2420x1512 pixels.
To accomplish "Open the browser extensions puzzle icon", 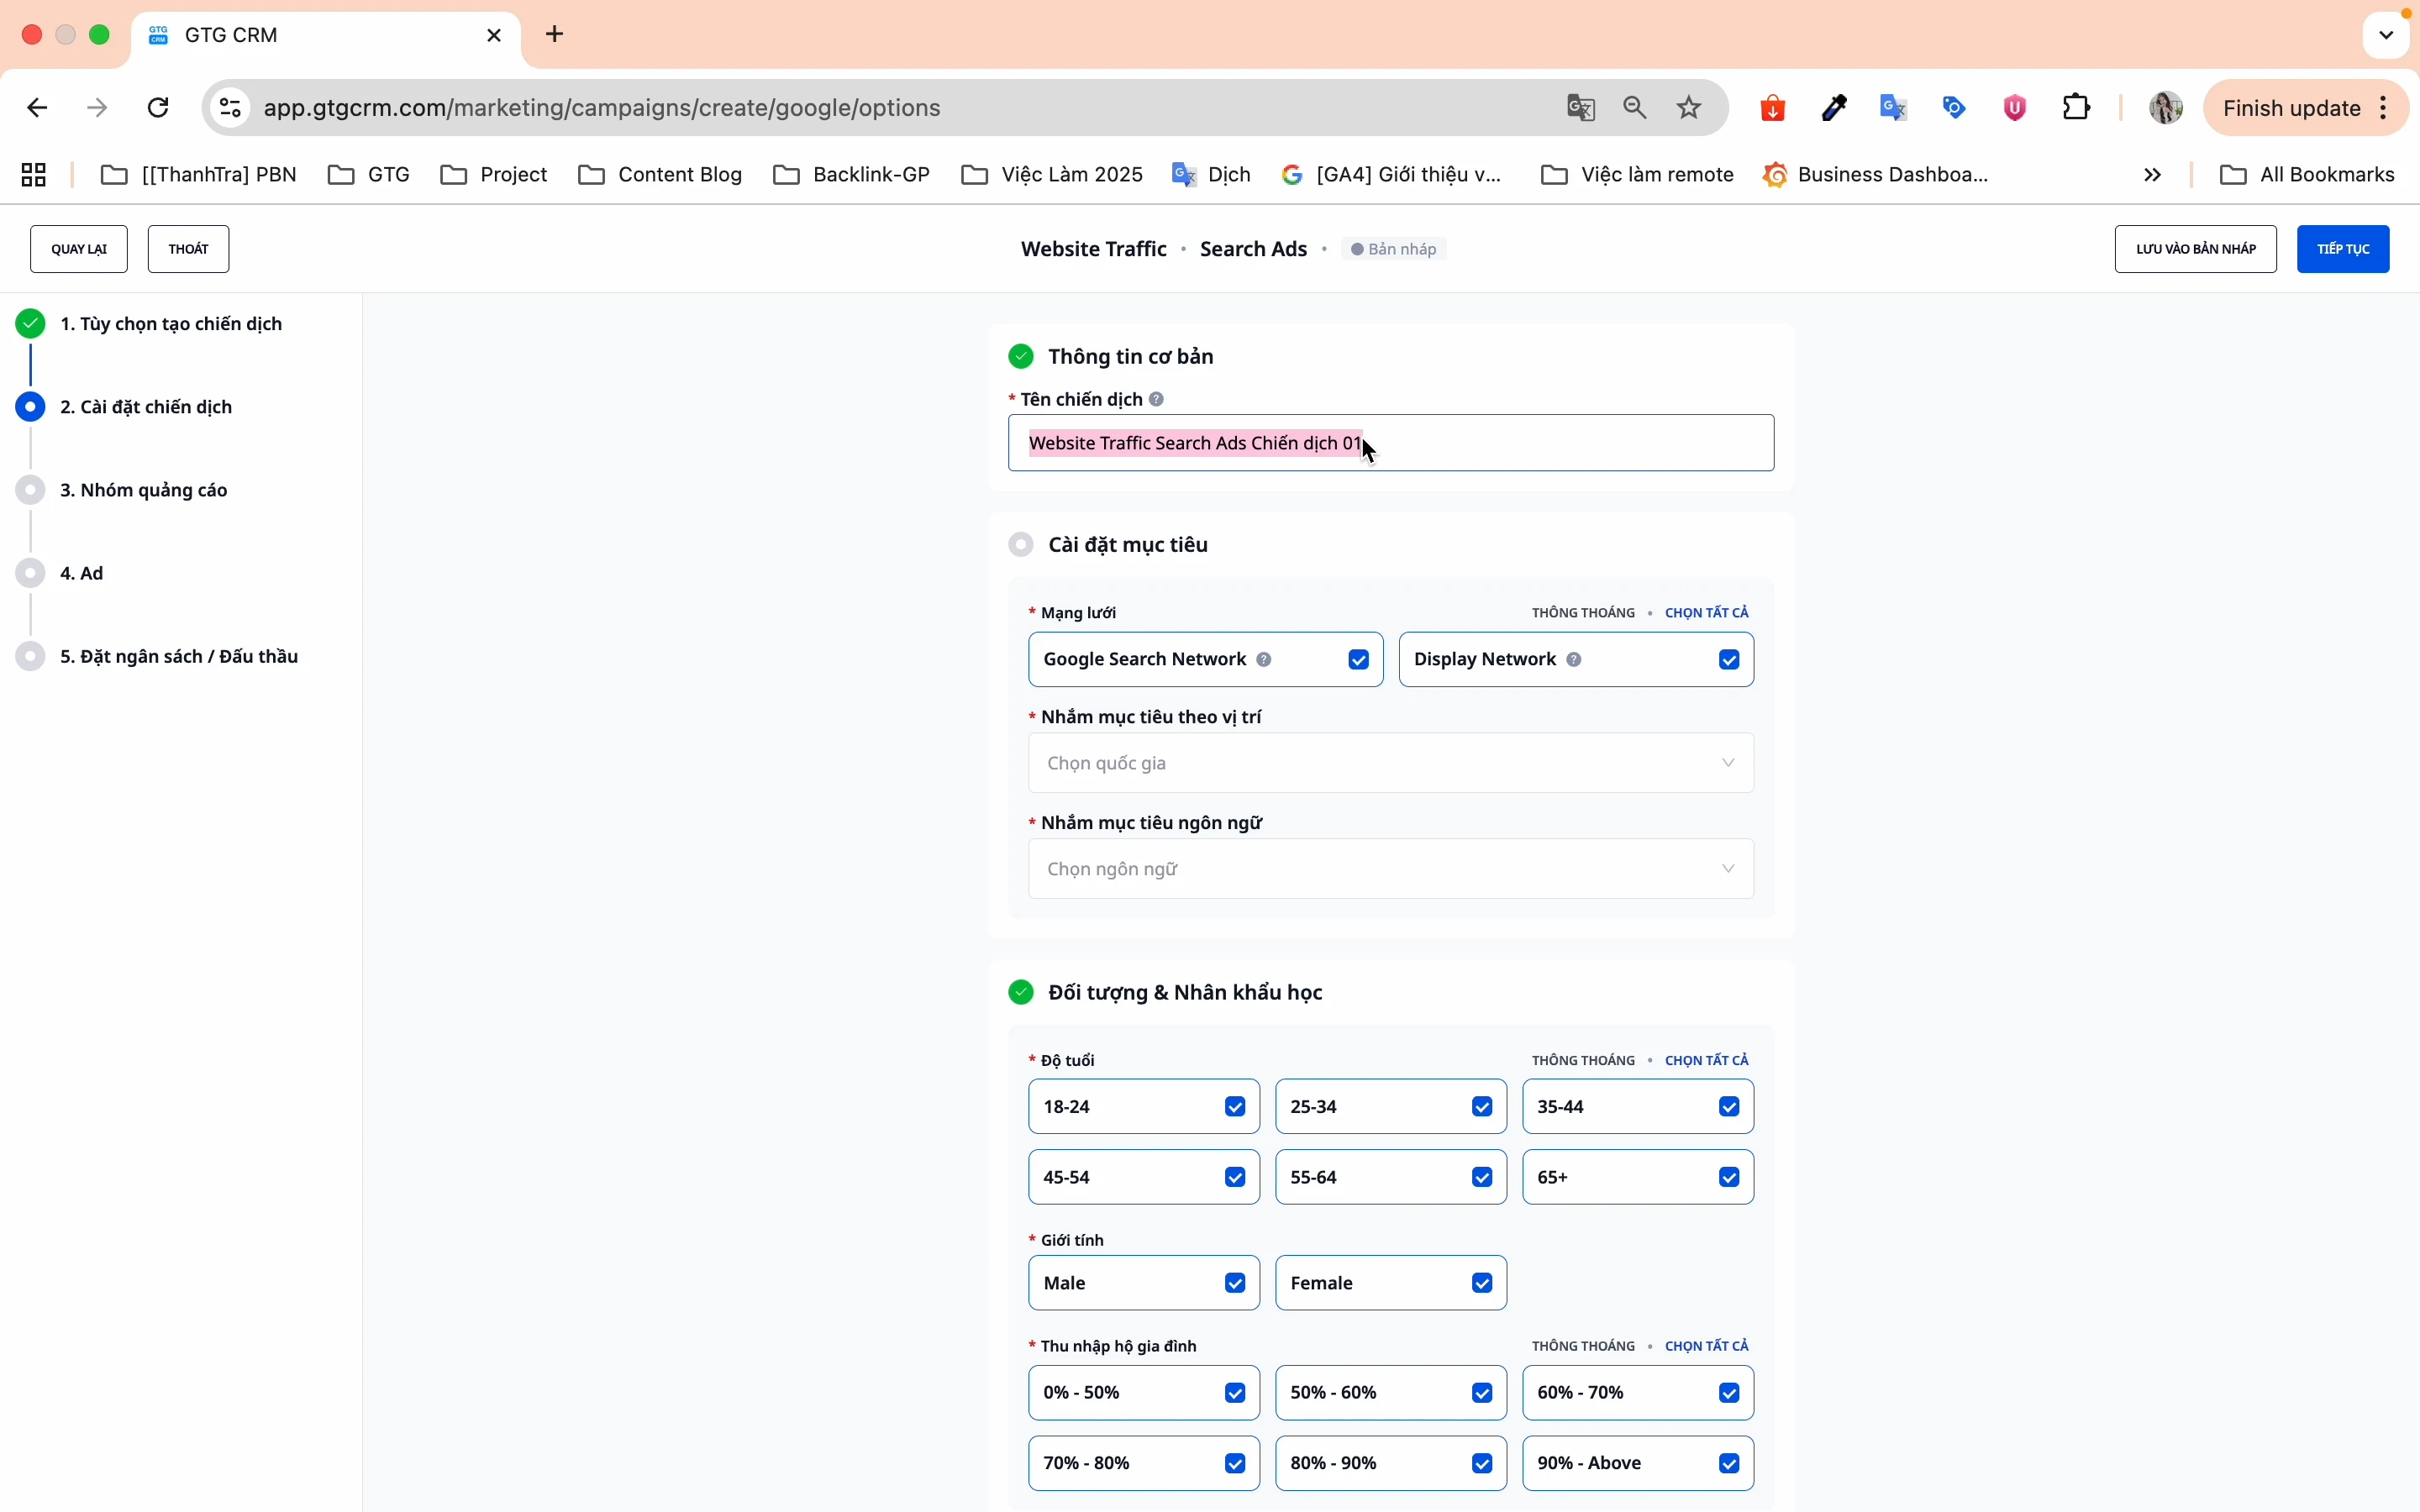I will pos(2078,108).
